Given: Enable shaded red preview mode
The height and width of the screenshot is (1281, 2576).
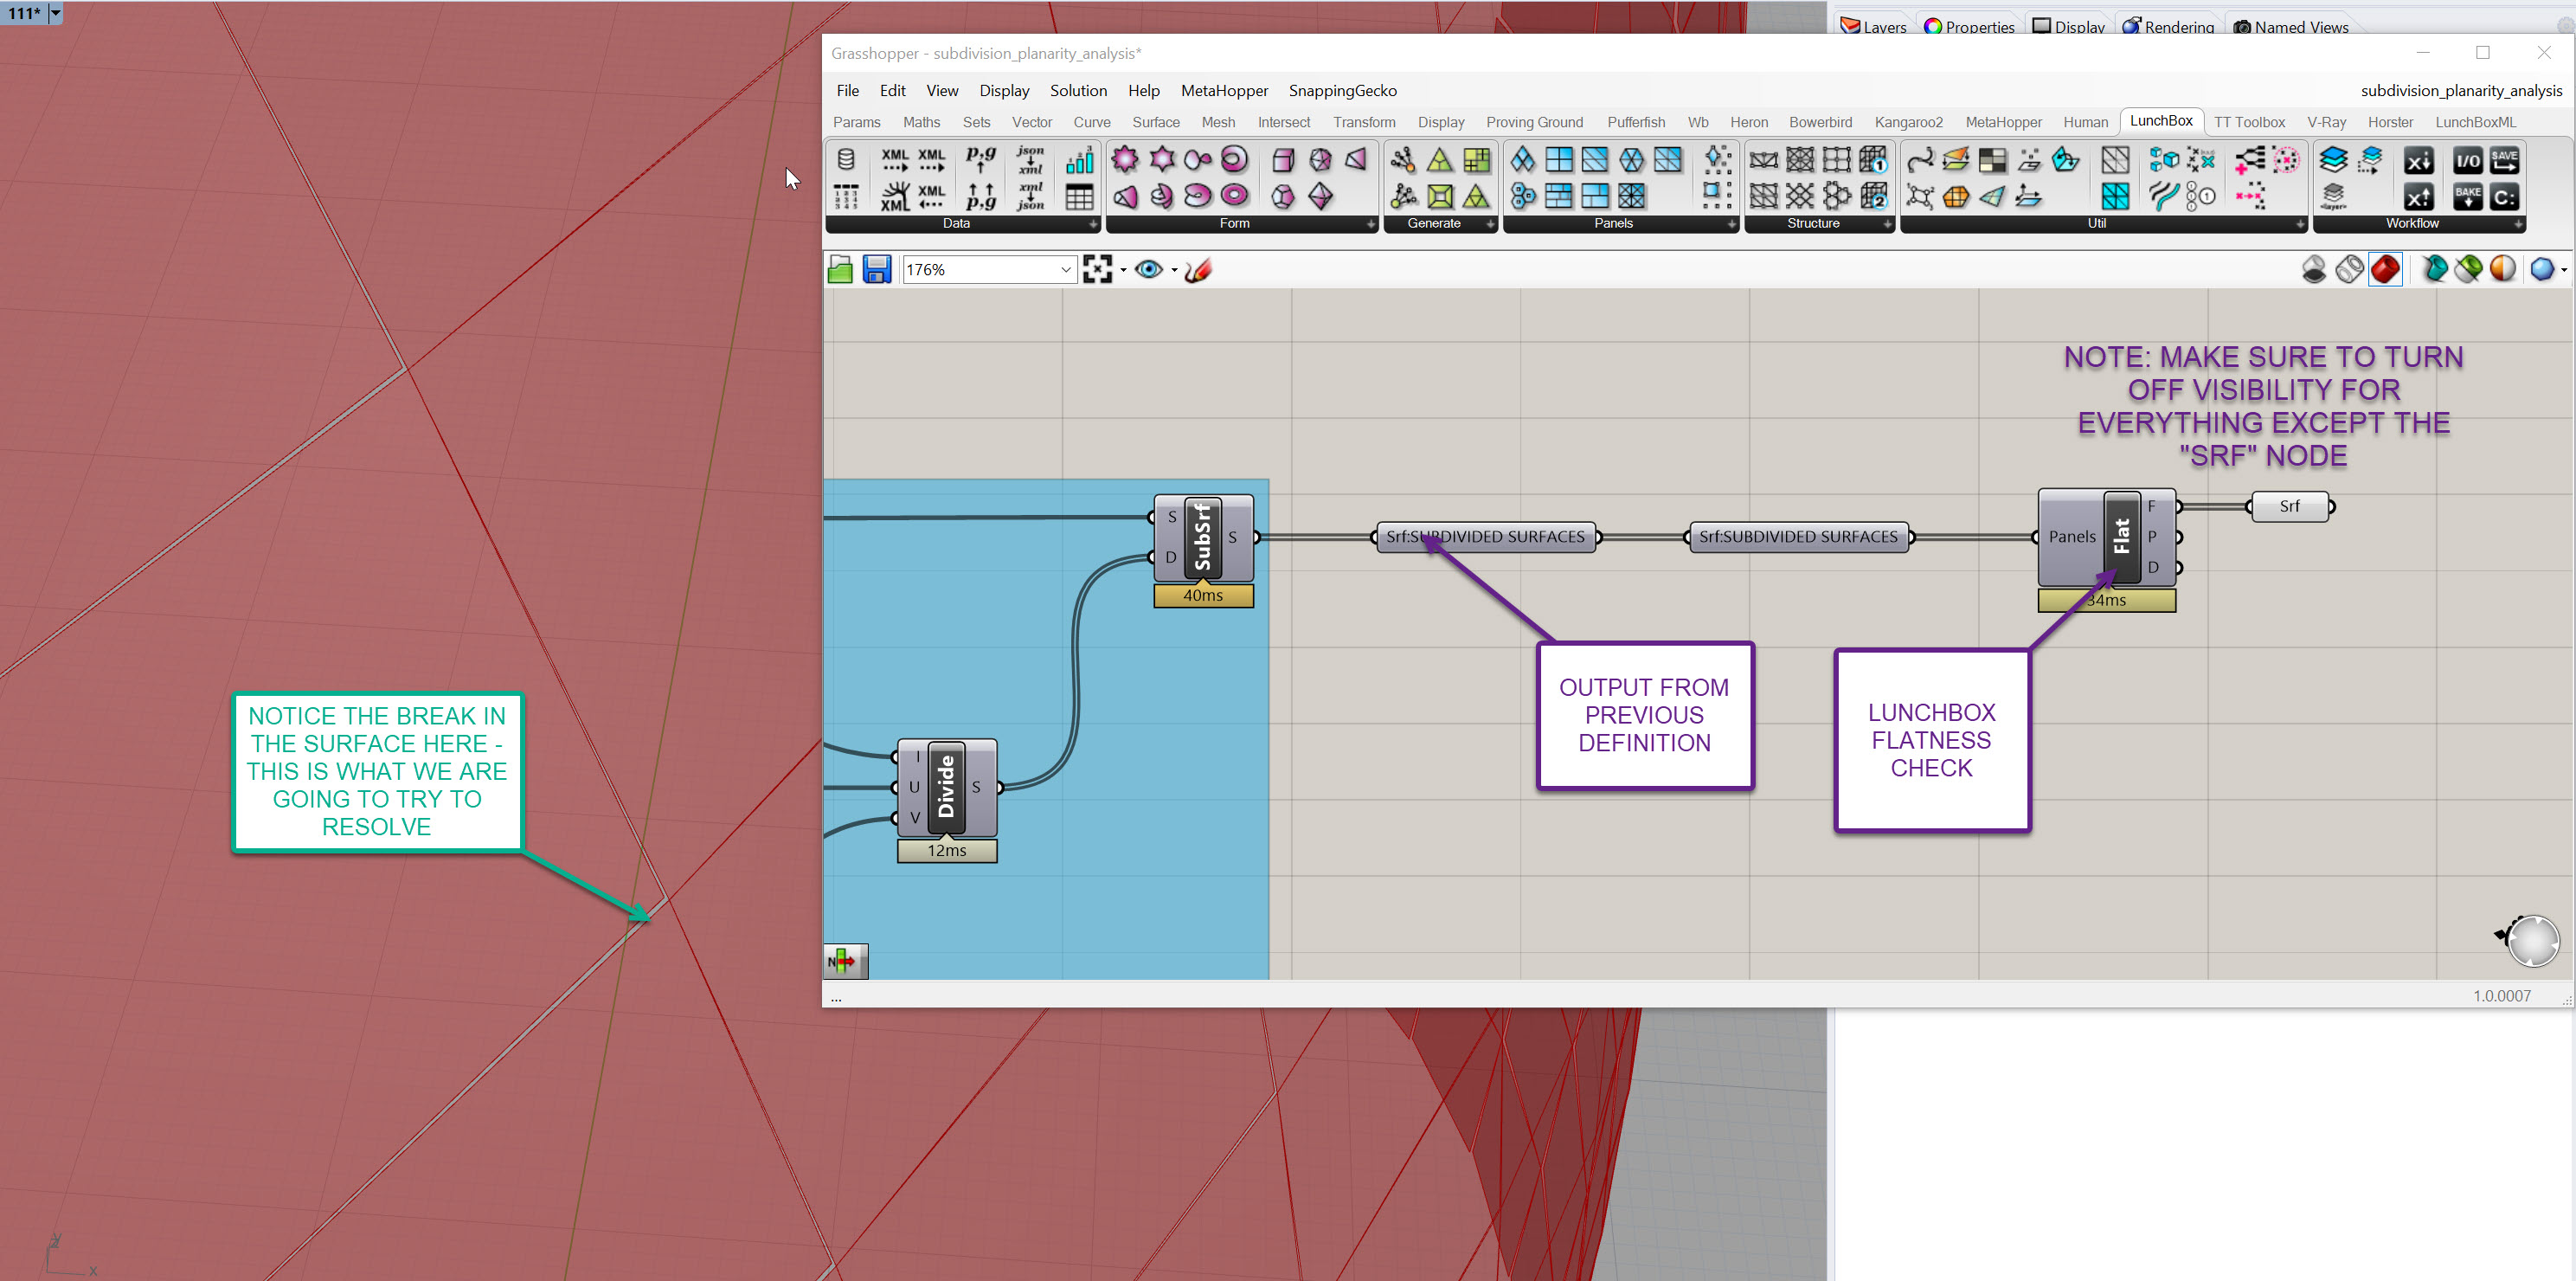Looking at the screenshot, I should (2385, 270).
